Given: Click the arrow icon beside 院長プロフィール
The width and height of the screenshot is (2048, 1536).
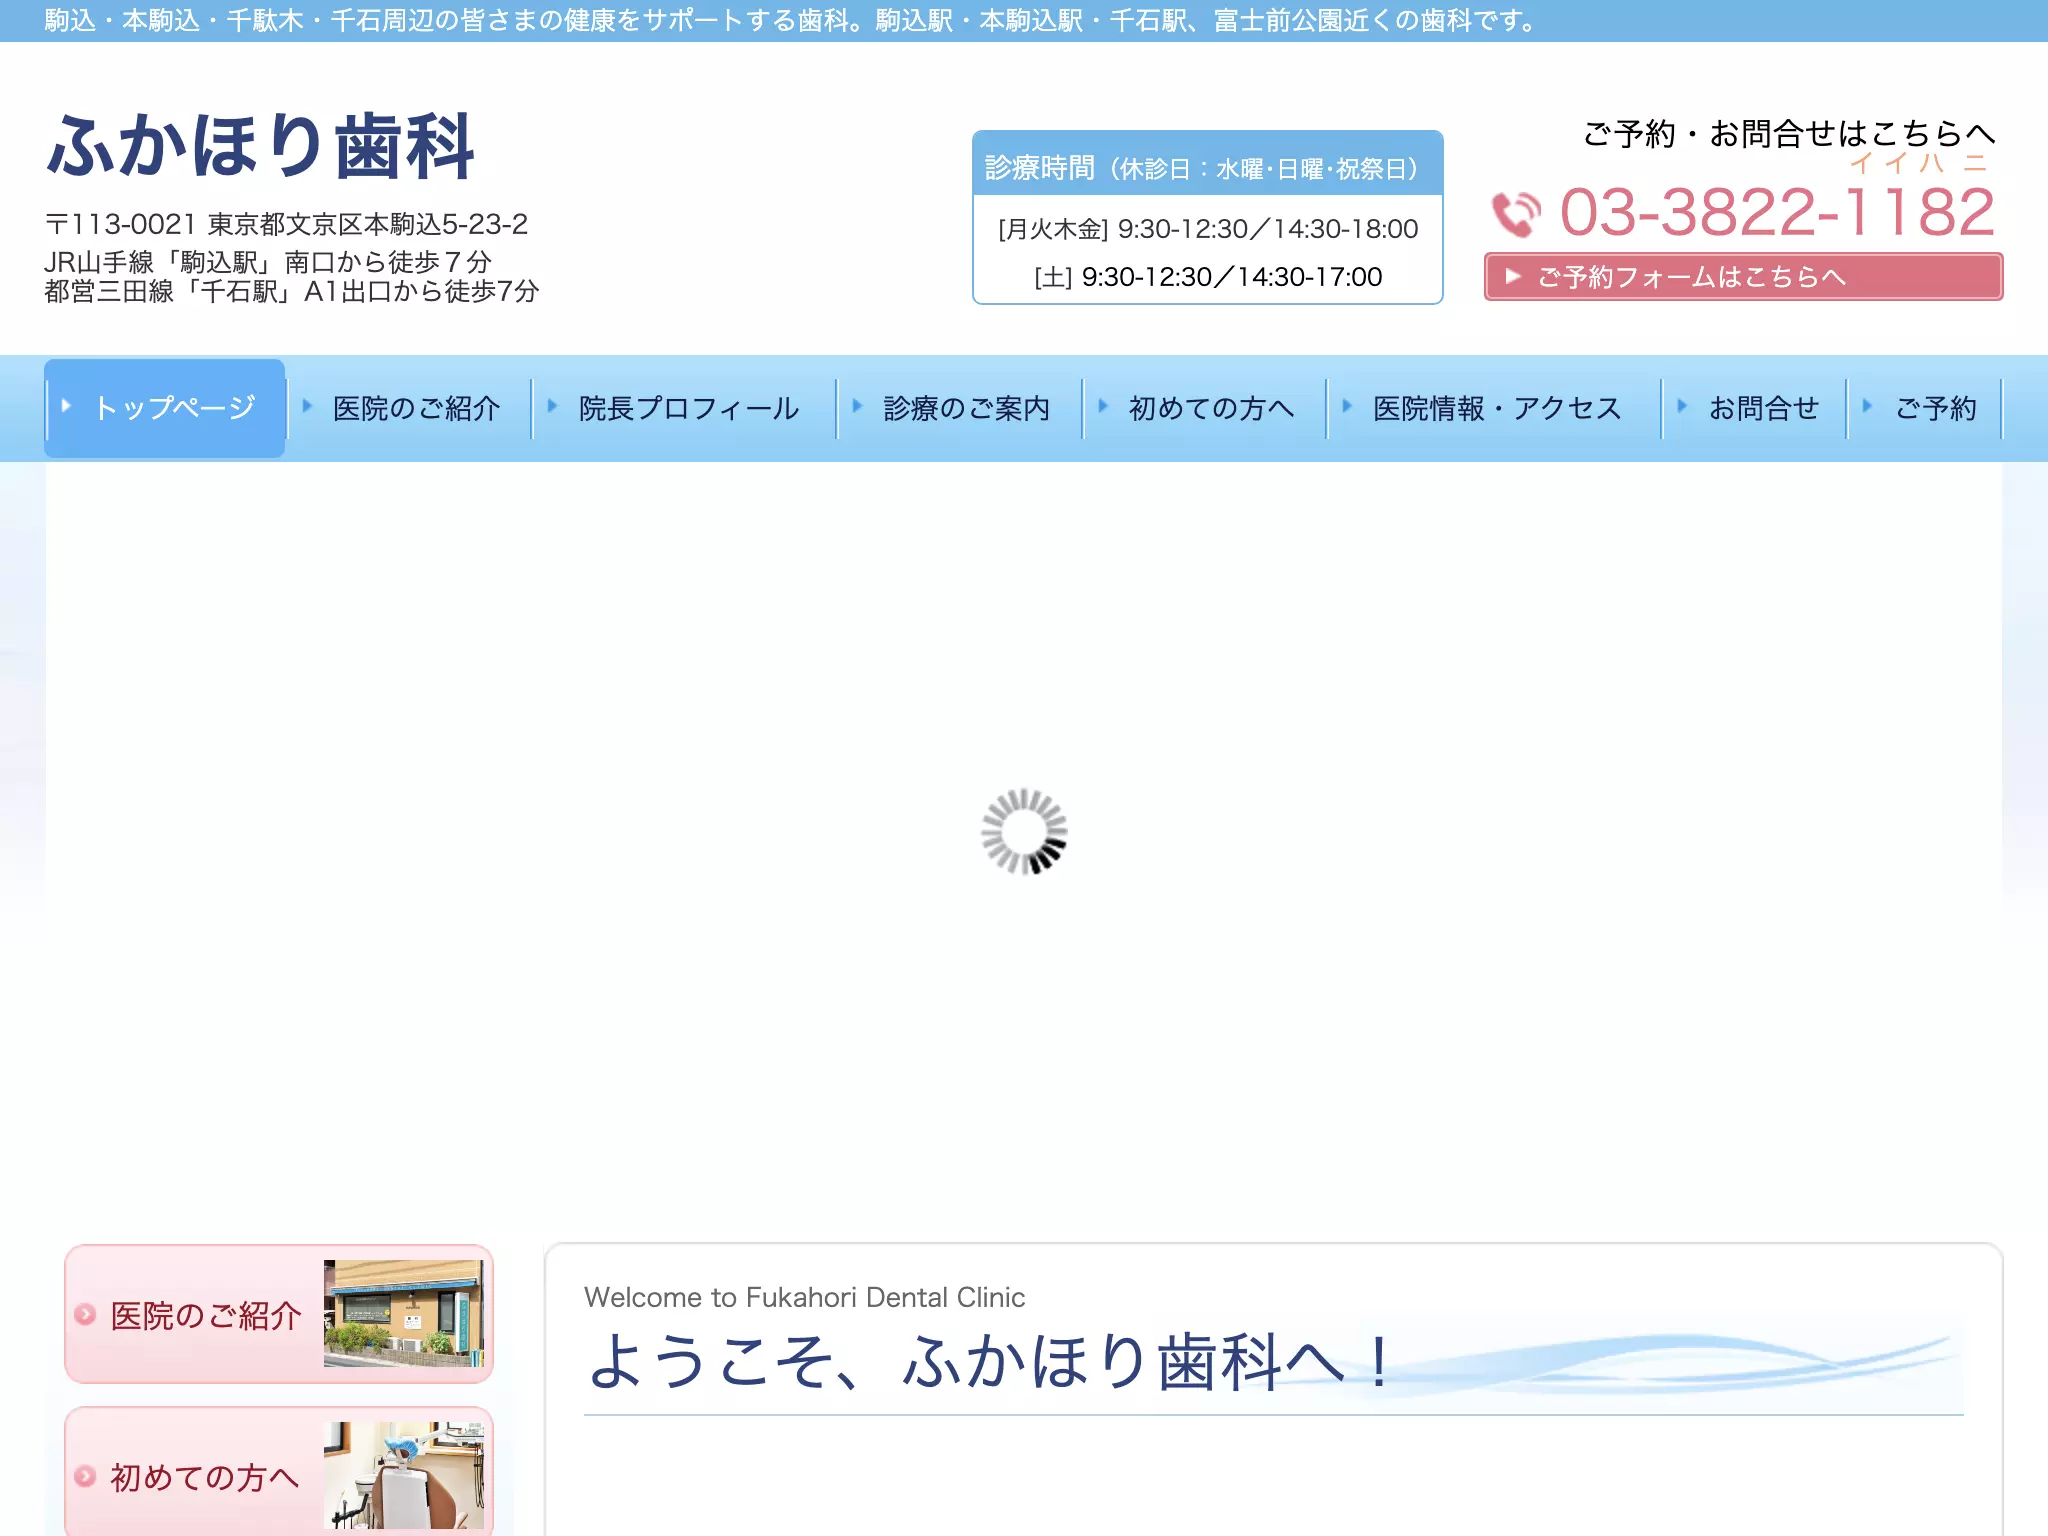Looking at the screenshot, I should point(552,406).
